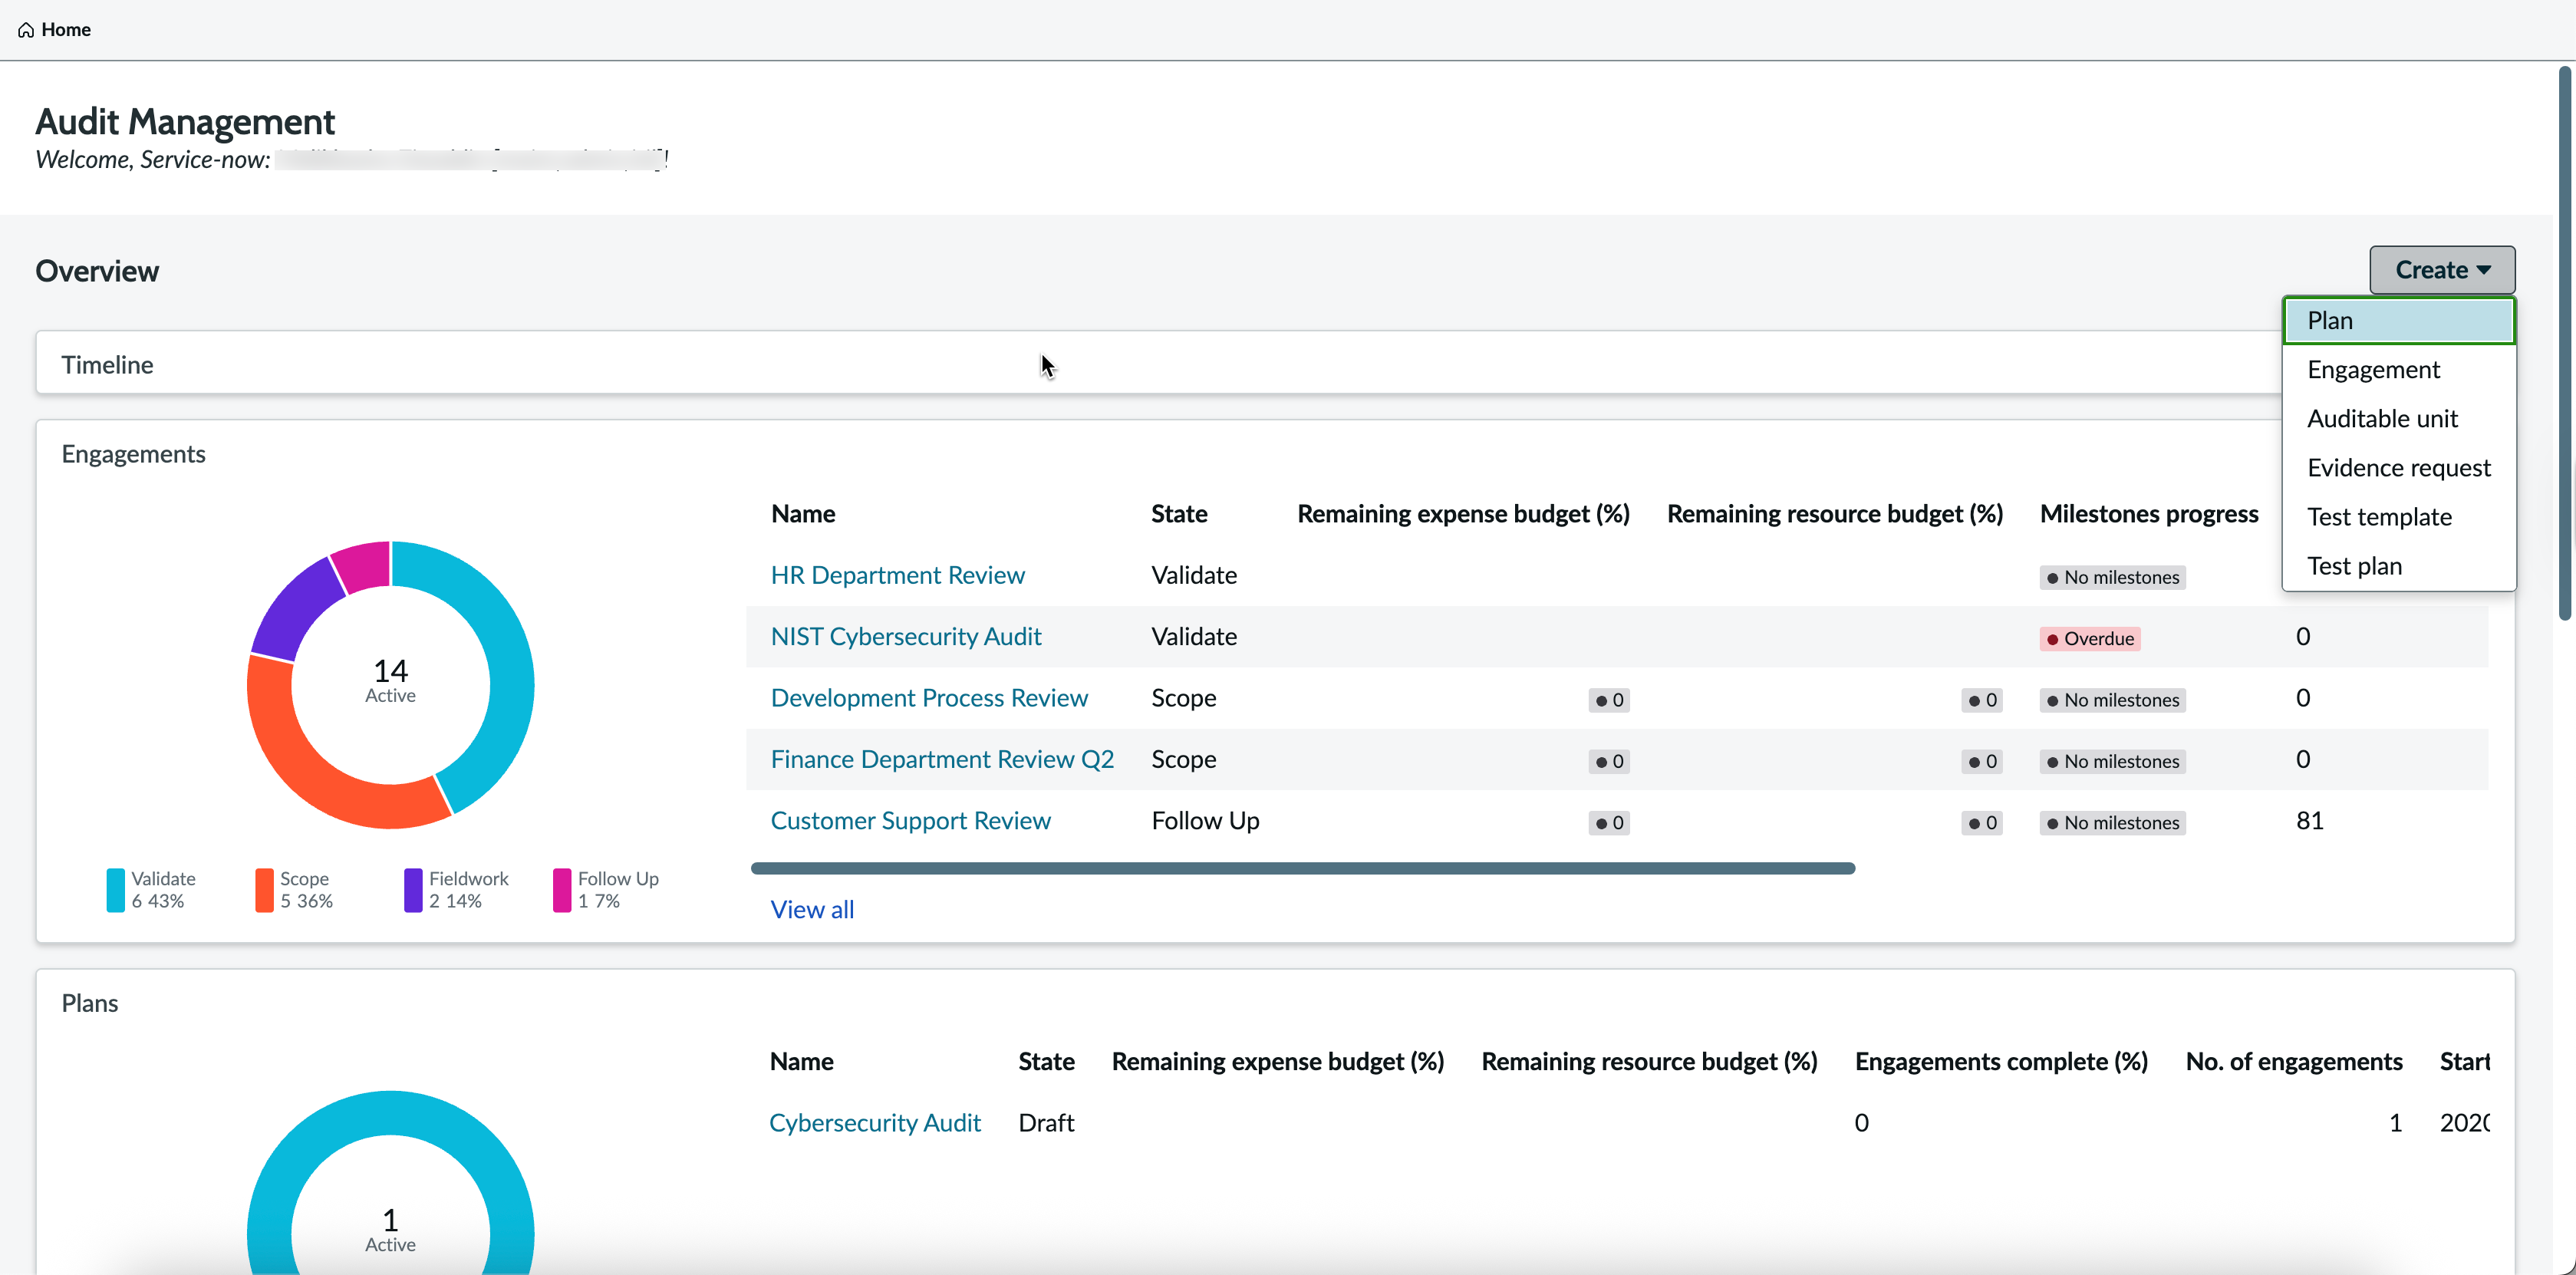Click Development Process Review expense budget badge
The image size is (2576, 1275).
pyautogui.click(x=1609, y=701)
